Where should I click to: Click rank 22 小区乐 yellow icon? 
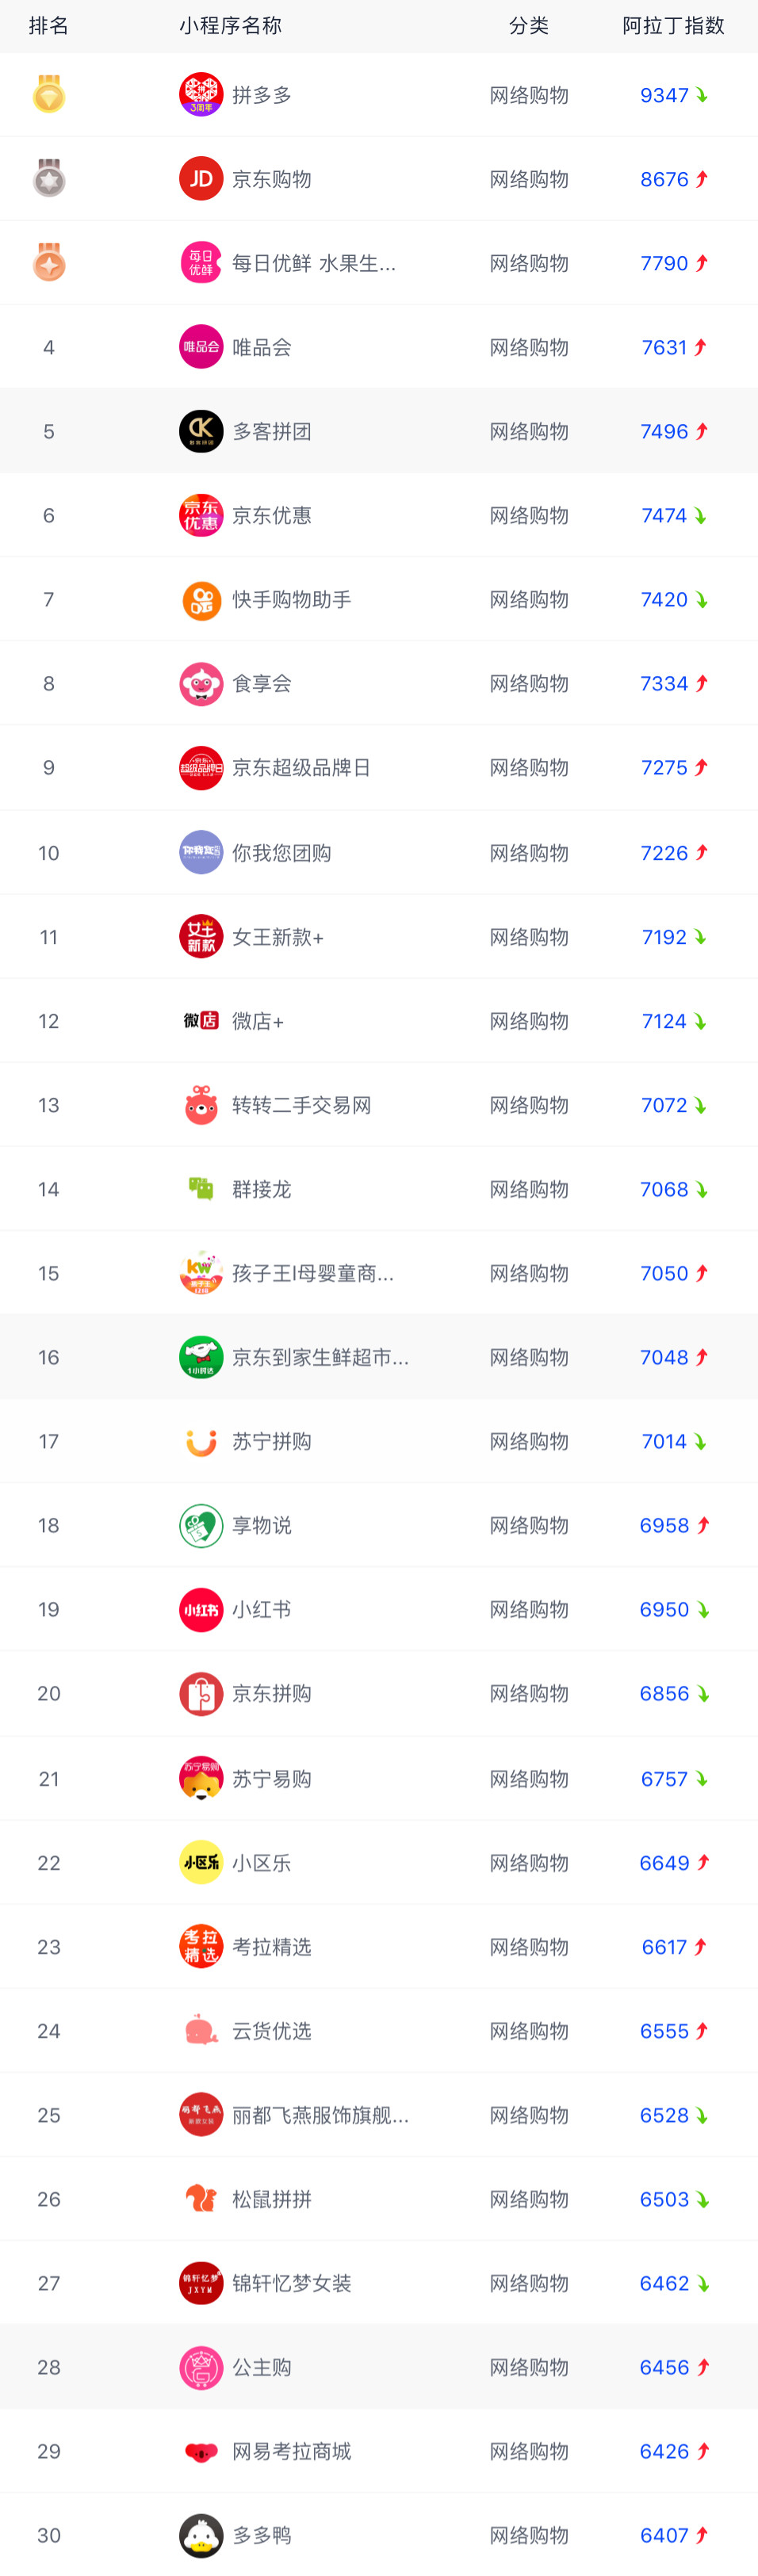click(x=201, y=1862)
